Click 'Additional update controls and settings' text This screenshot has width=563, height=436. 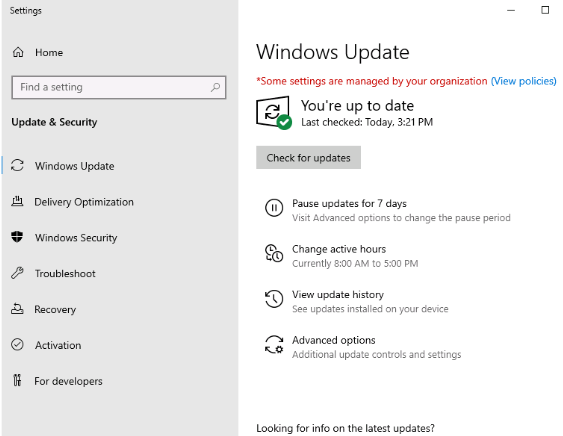pyautogui.click(x=376, y=354)
